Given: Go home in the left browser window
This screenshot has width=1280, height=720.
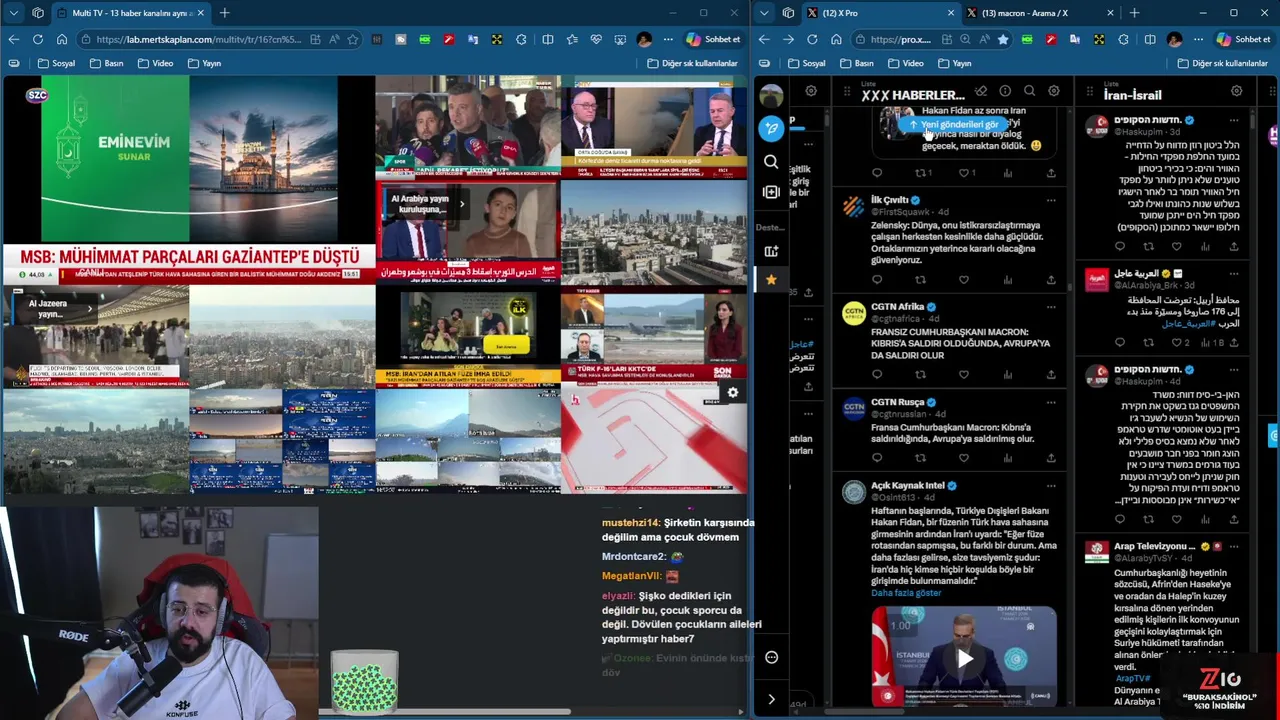Looking at the screenshot, I should pos(62,39).
